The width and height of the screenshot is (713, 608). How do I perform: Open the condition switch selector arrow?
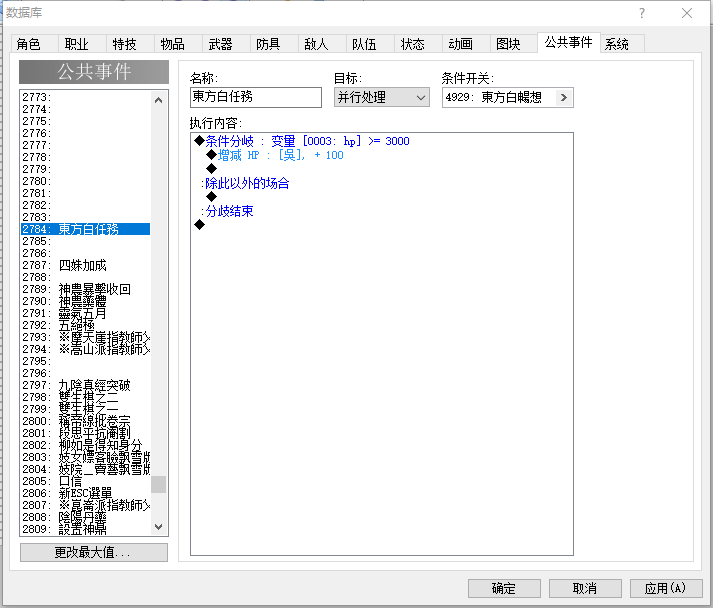tap(564, 97)
